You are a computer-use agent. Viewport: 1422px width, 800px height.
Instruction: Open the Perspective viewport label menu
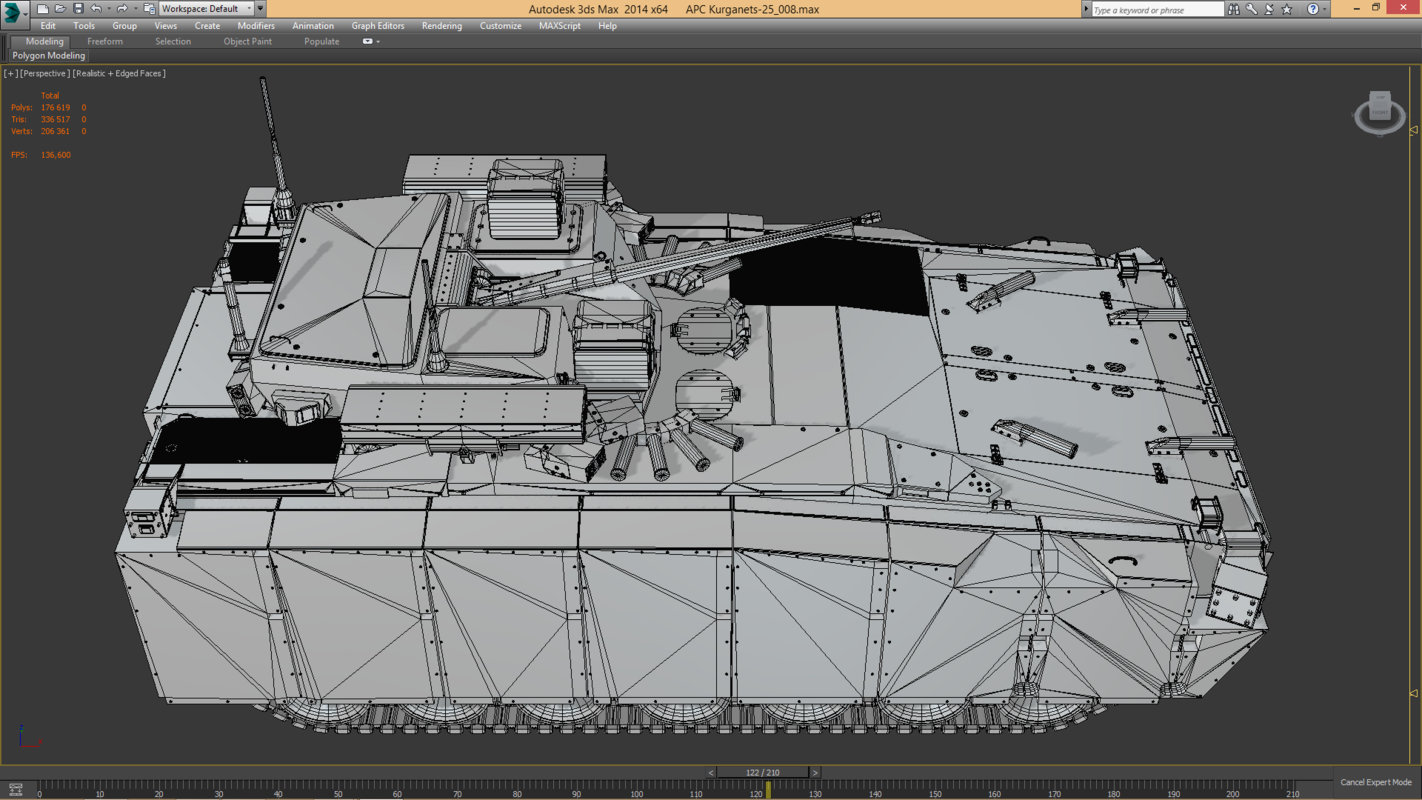tap(44, 74)
